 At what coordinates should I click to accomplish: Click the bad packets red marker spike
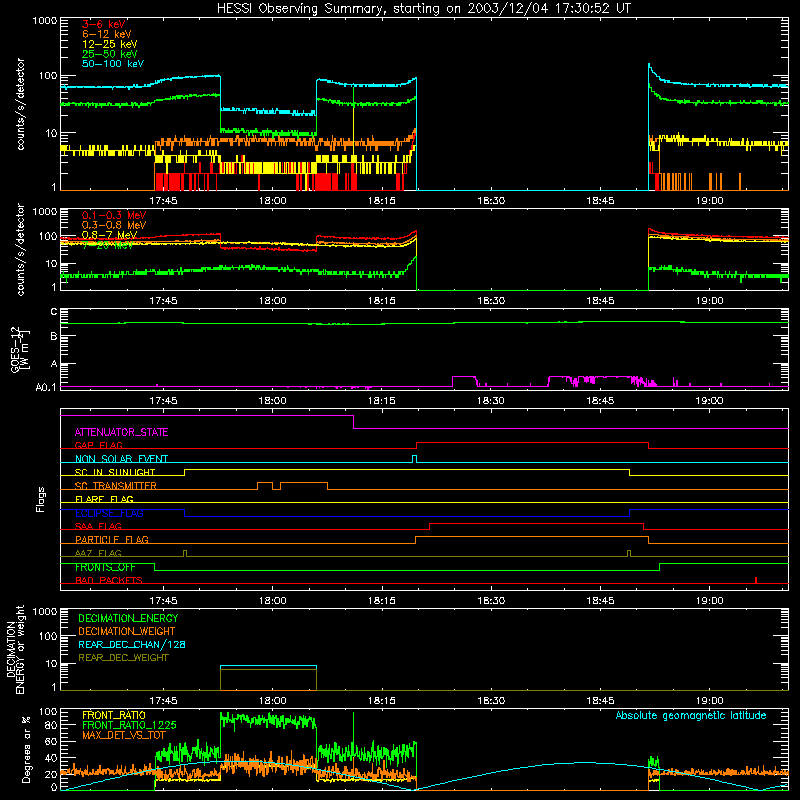click(x=756, y=580)
